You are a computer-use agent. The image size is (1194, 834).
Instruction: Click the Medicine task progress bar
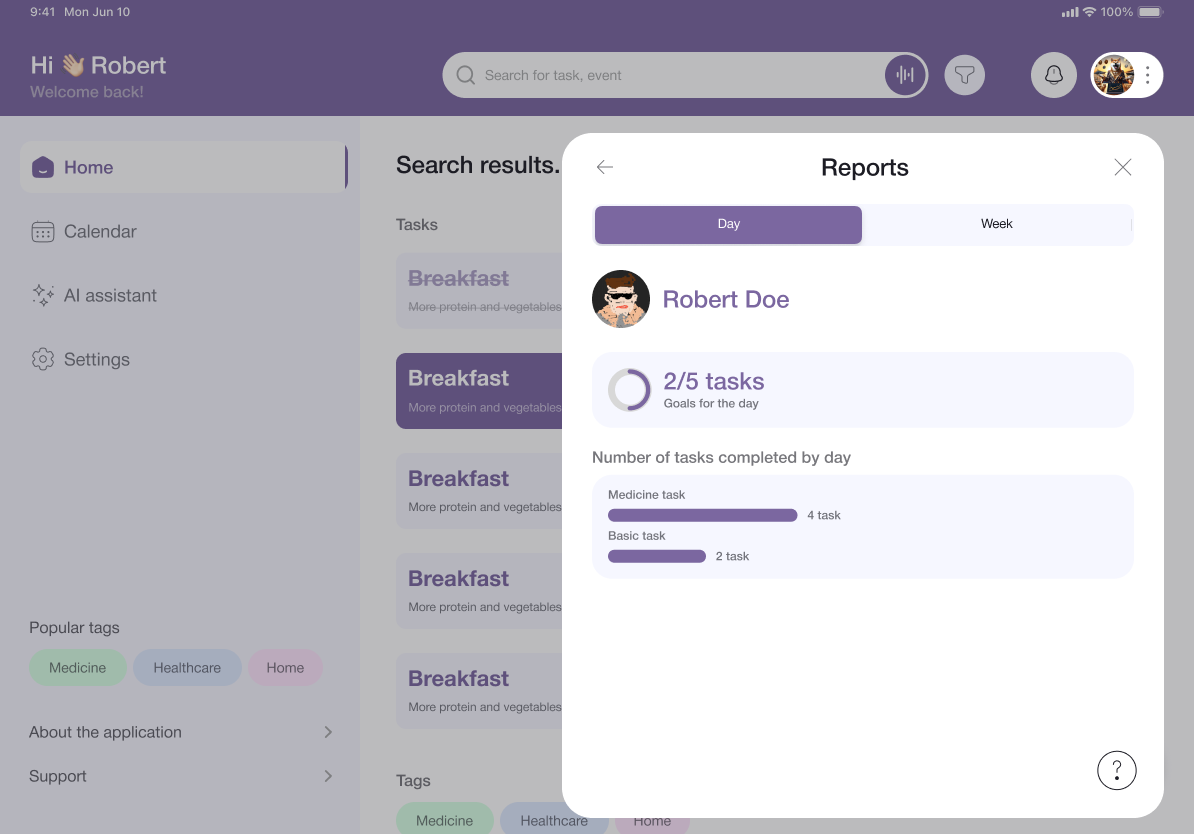tap(702, 515)
